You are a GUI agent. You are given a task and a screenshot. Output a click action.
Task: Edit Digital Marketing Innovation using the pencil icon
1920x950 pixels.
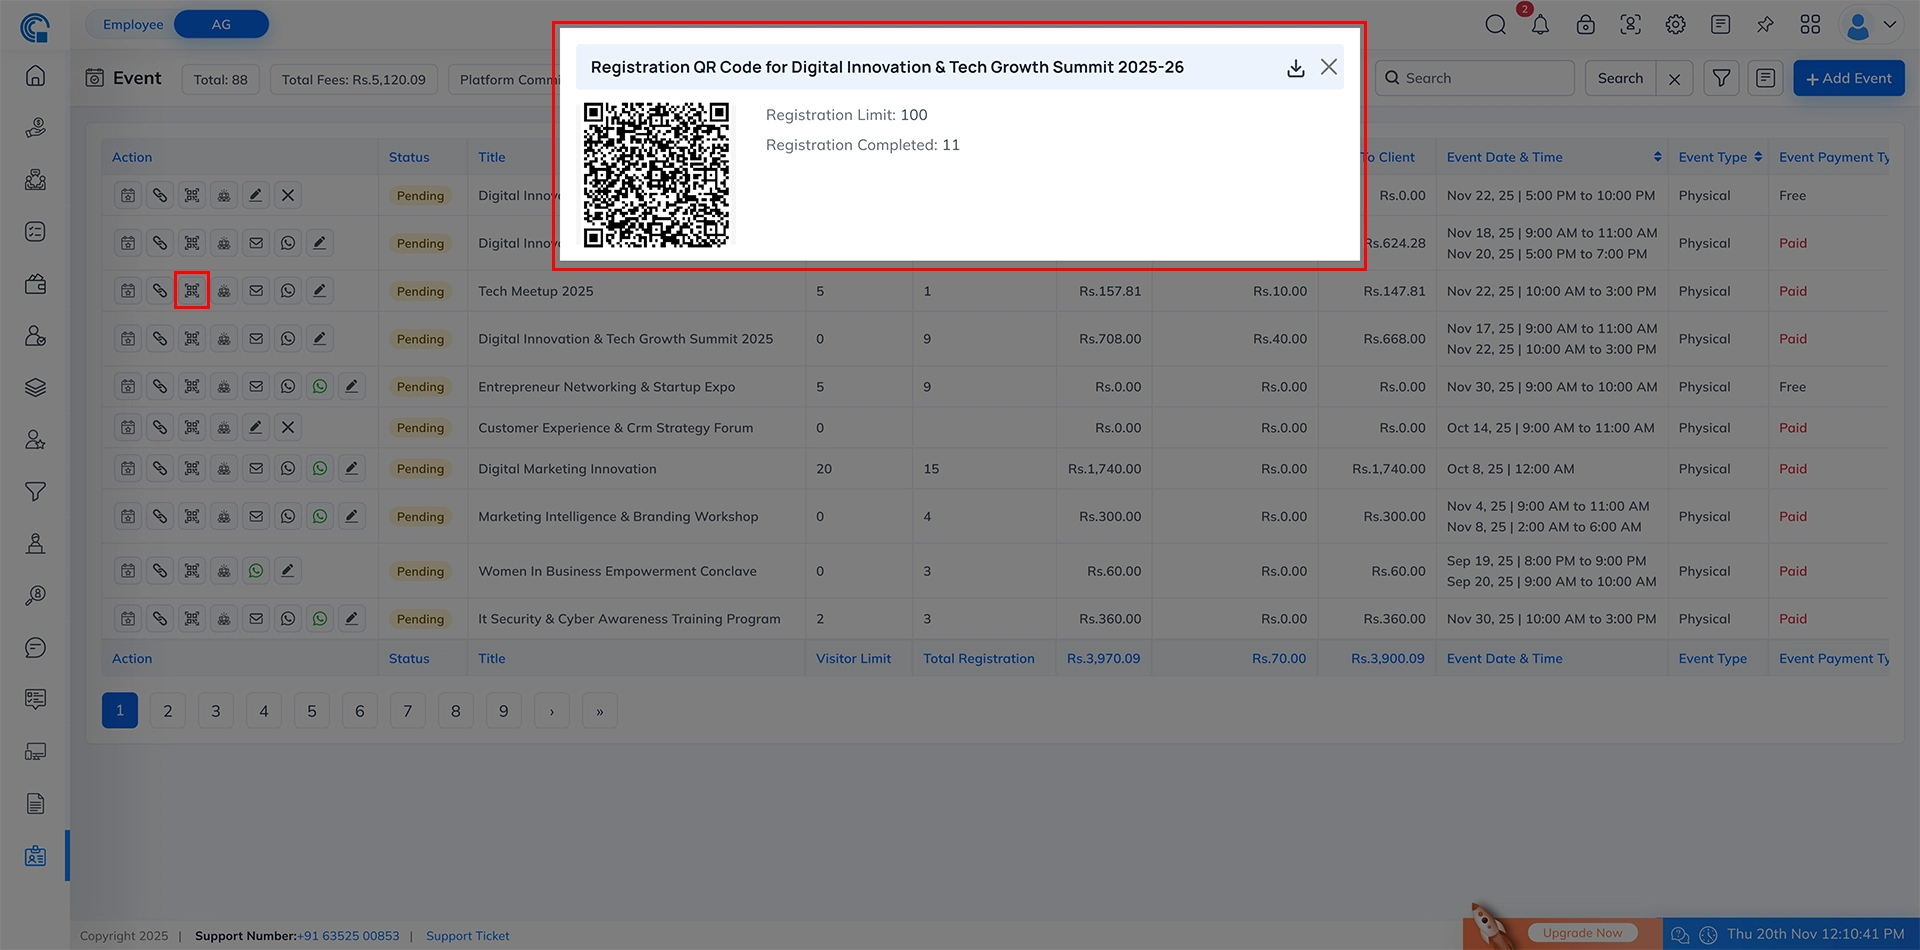[351, 467]
